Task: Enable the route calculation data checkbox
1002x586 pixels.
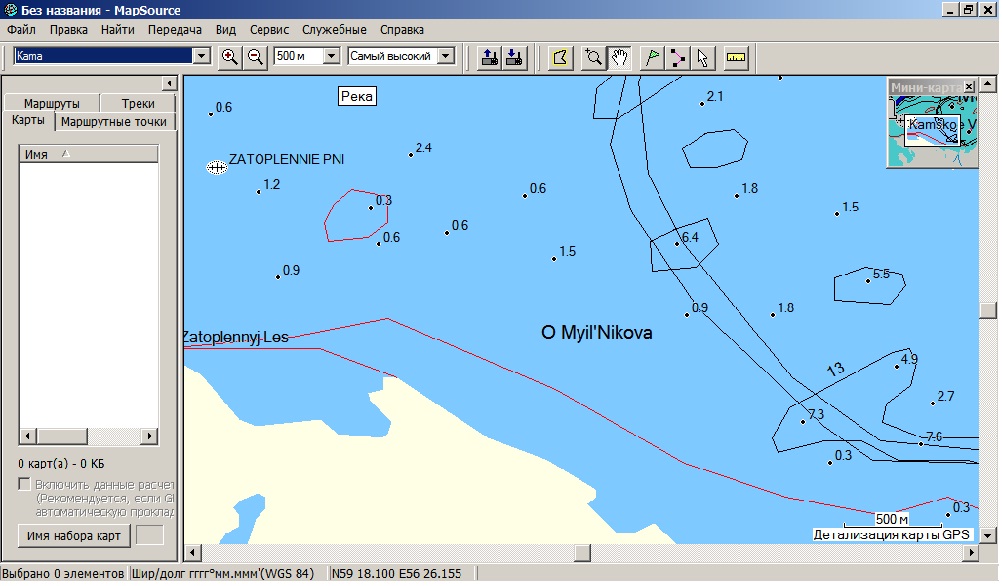Action: [x=25, y=485]
